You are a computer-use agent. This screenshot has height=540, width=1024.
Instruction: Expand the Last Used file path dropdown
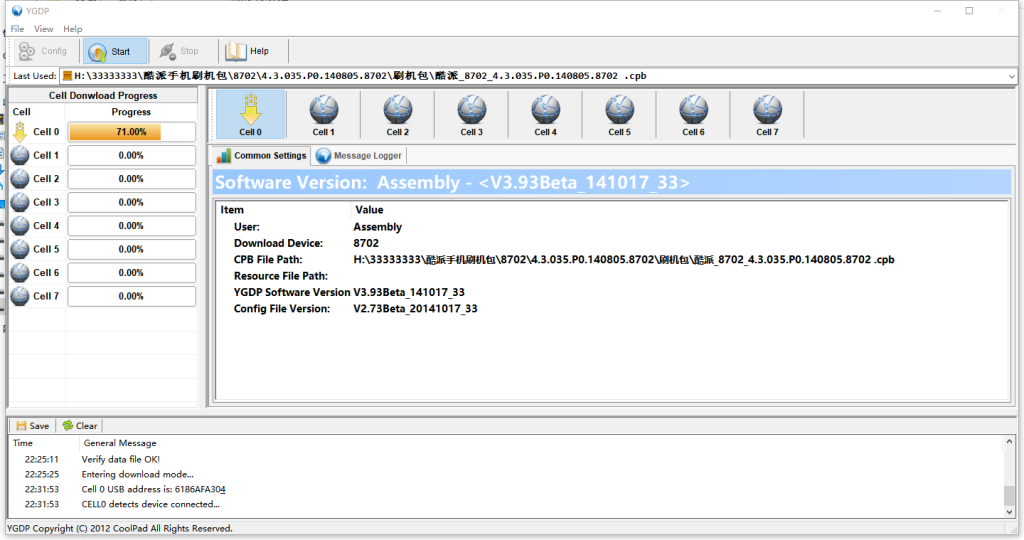point(1010,76)
